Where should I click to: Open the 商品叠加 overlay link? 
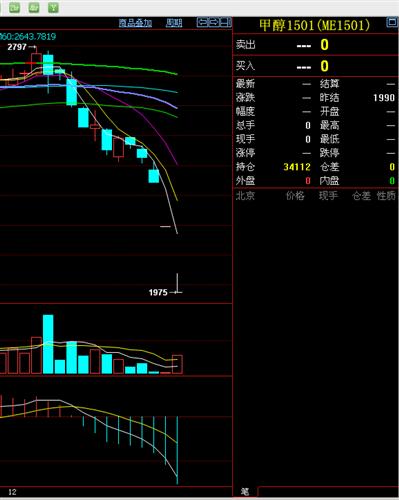135,23
